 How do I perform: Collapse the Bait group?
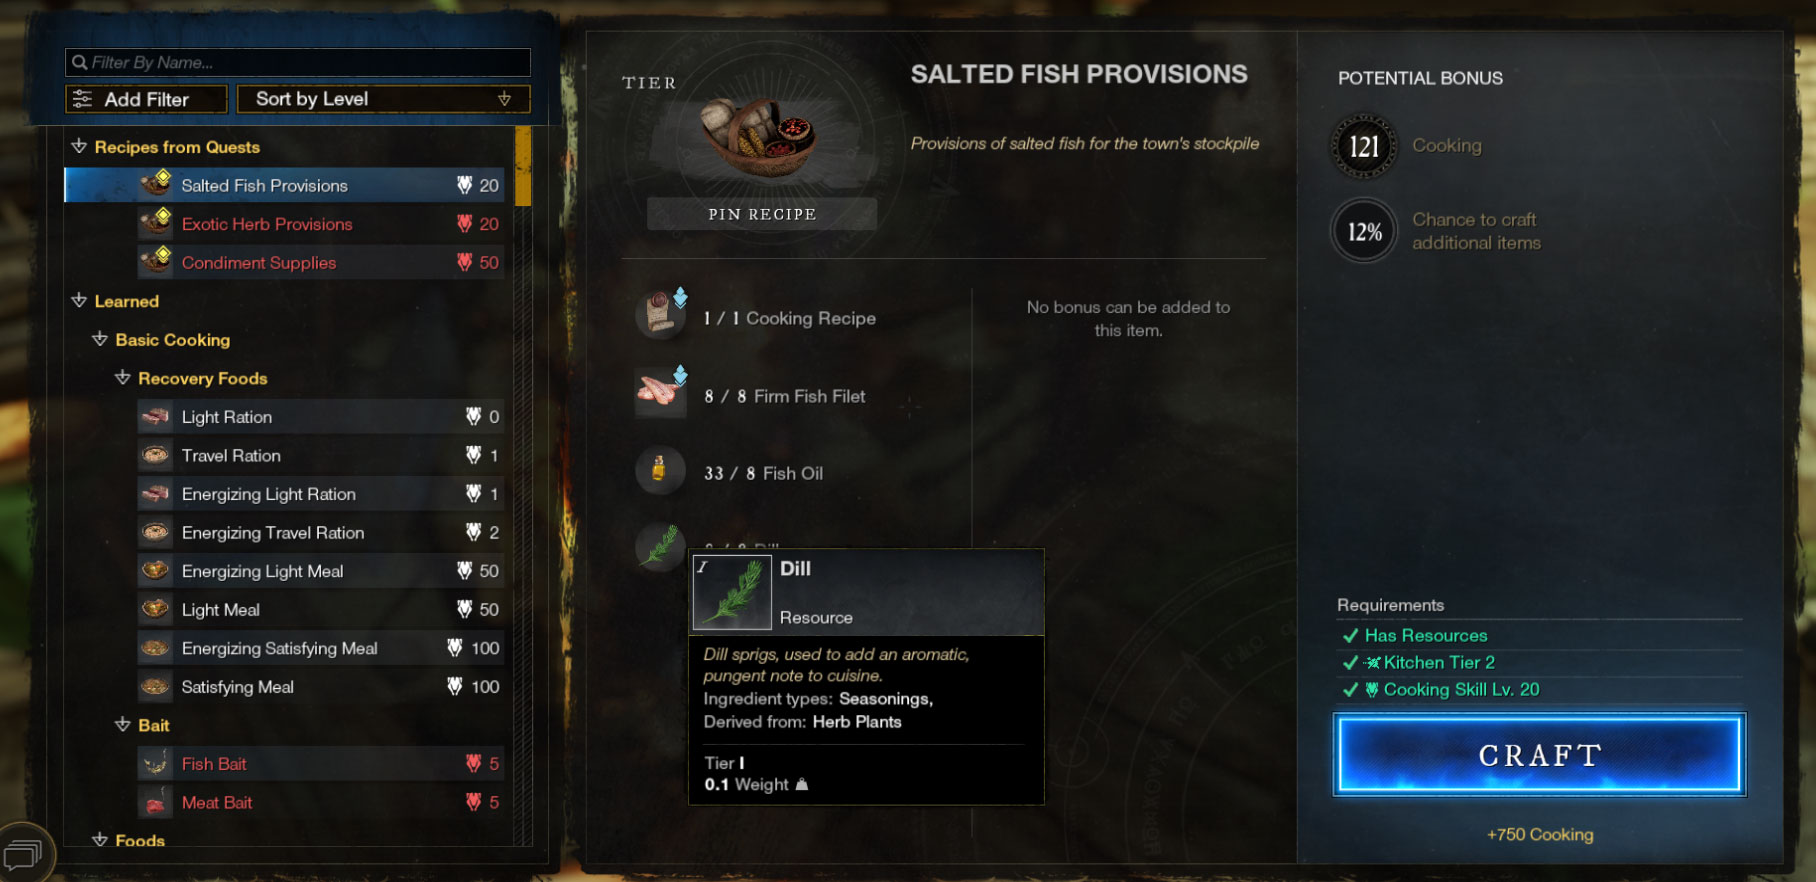click(123, 725)
